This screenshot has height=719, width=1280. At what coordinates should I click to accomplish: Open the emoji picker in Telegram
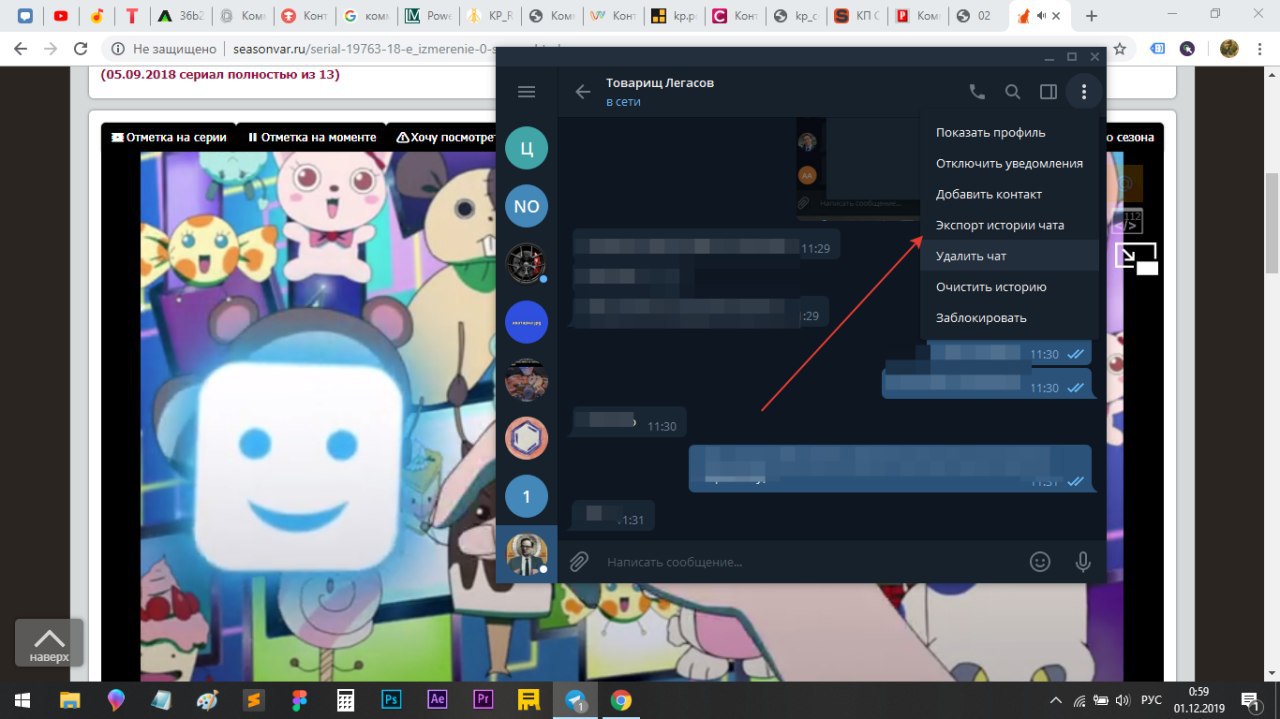coord(1040,562)
